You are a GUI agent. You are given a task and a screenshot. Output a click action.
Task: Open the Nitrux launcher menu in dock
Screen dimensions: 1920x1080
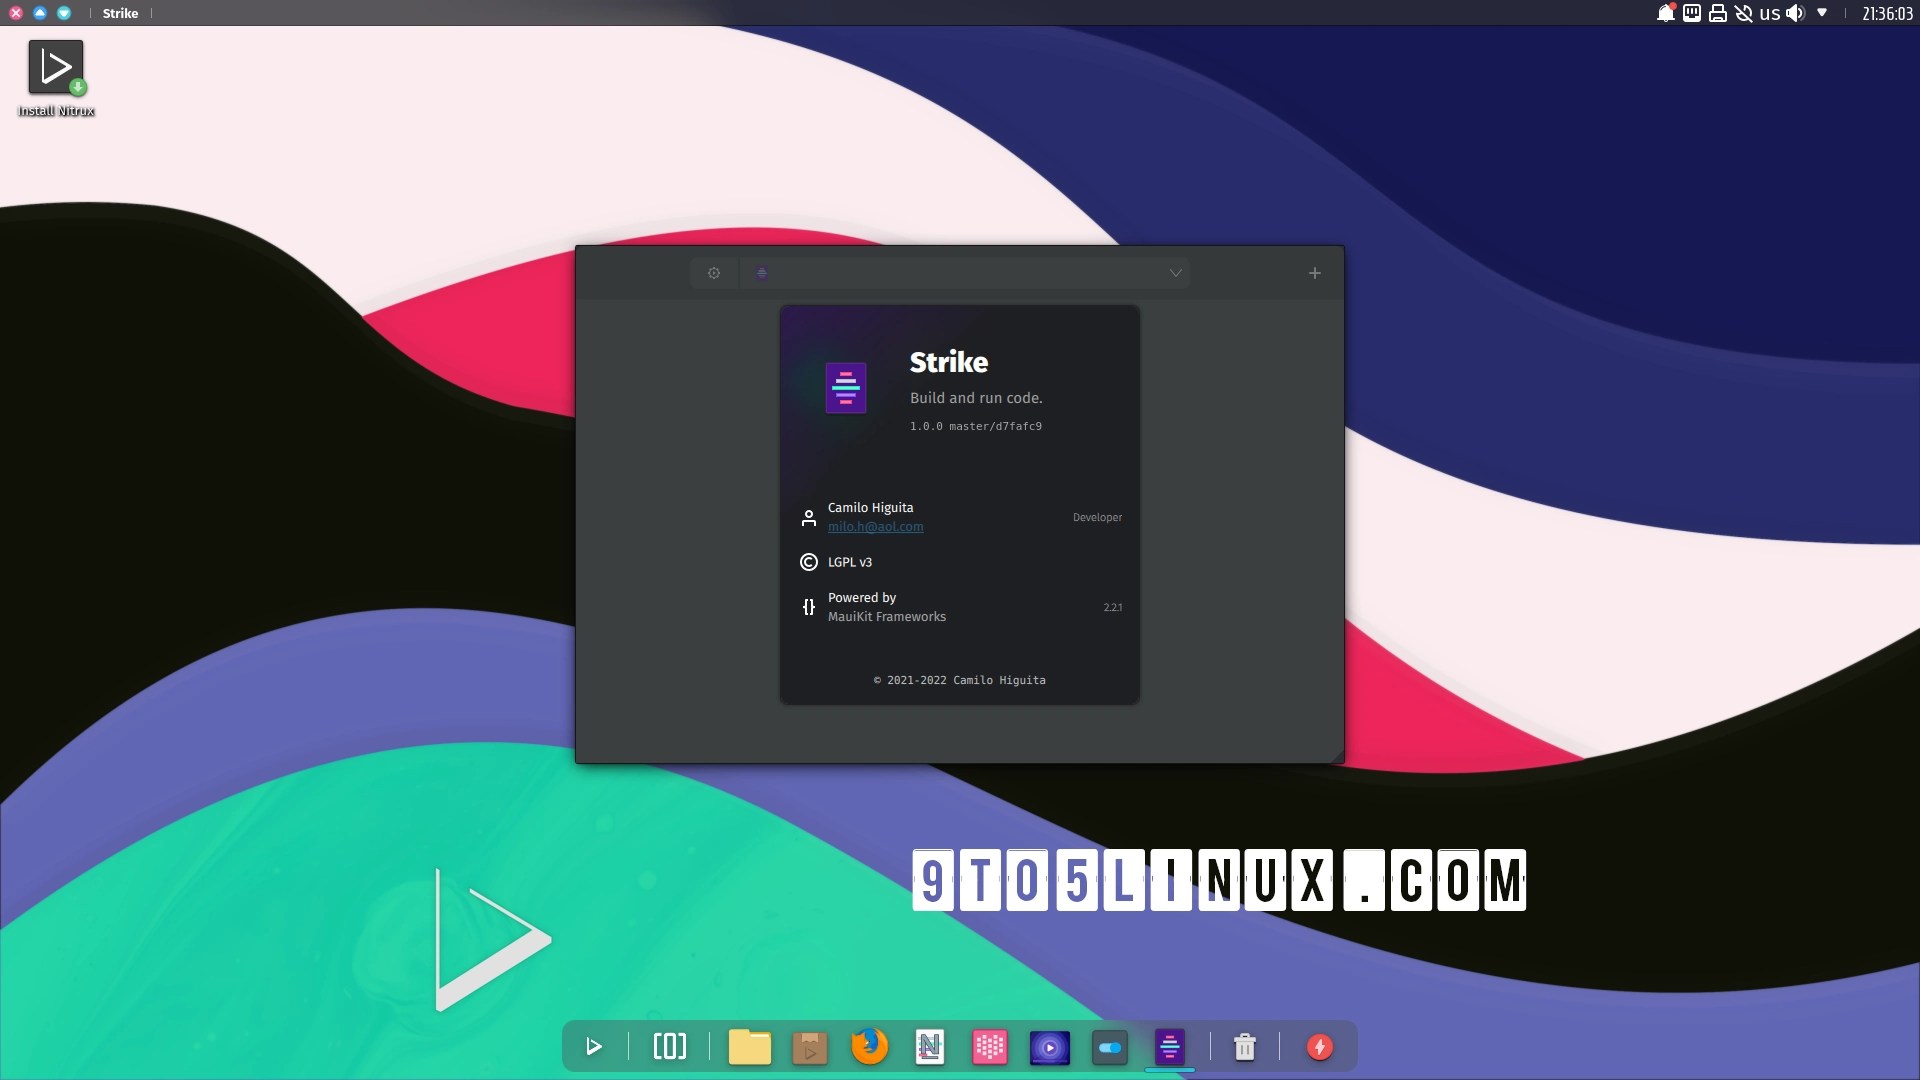(594, 1047)
